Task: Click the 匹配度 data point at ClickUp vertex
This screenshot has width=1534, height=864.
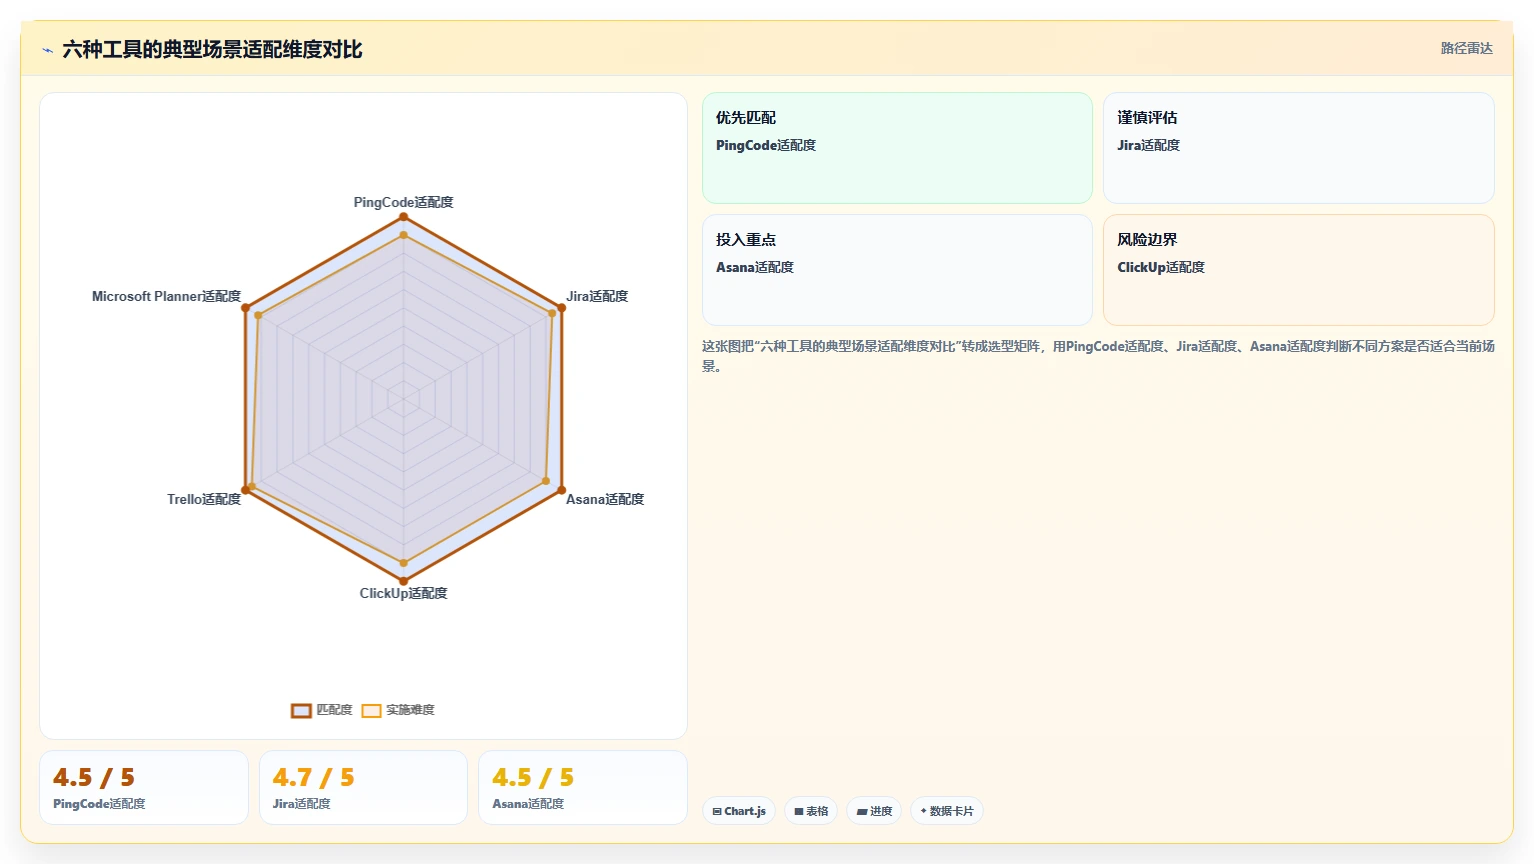Action: pyautogui.click(x=403, y=581)
